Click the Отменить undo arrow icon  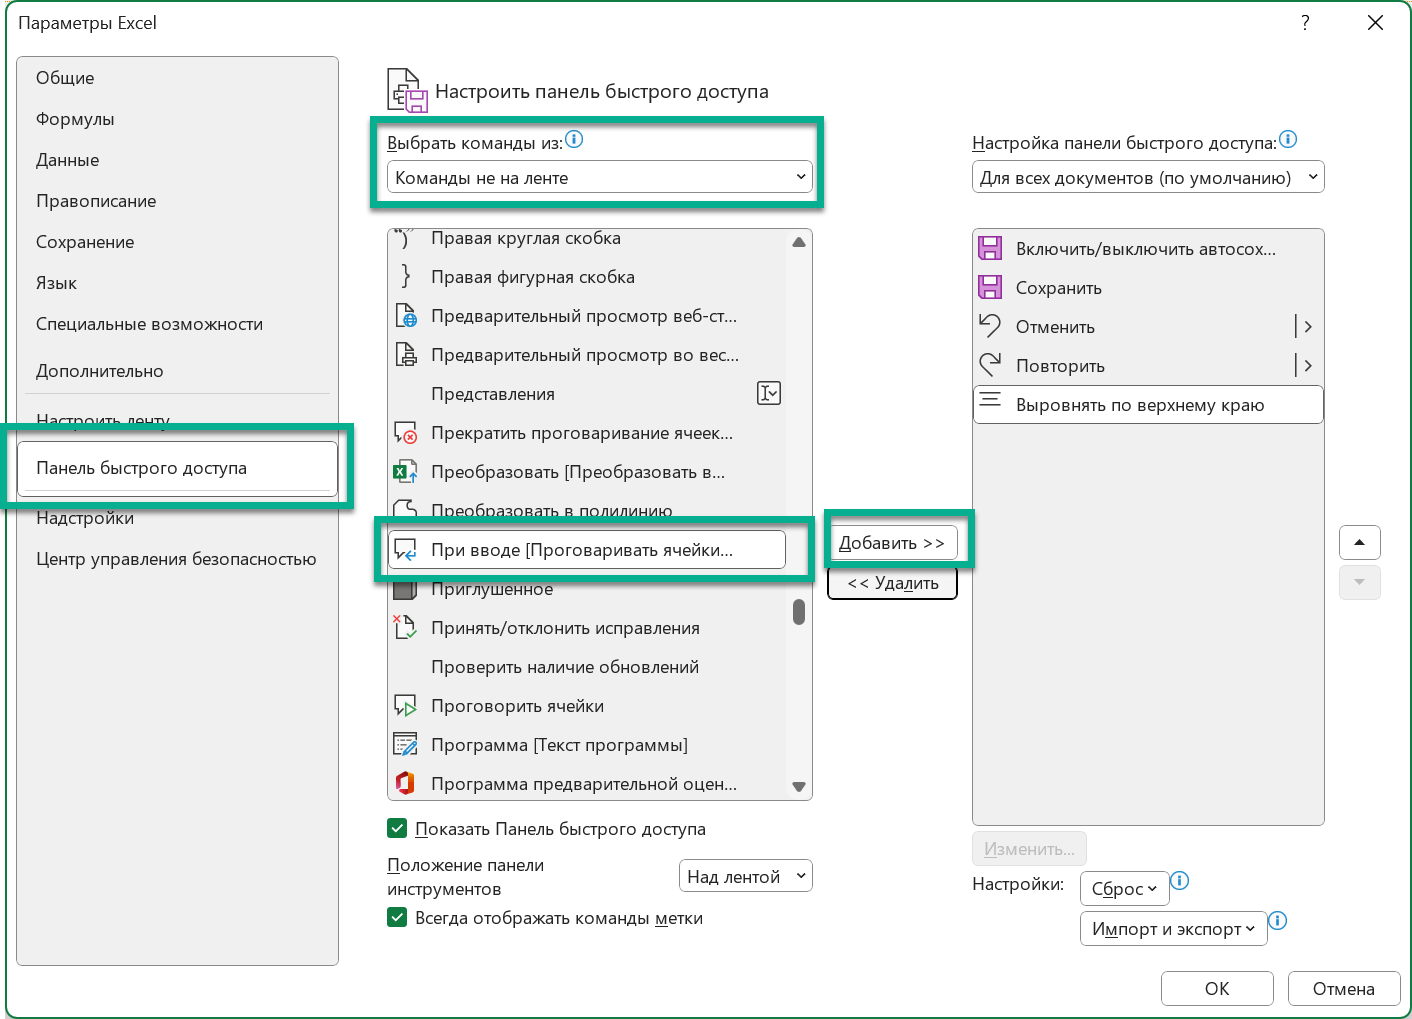click(990, 326)
